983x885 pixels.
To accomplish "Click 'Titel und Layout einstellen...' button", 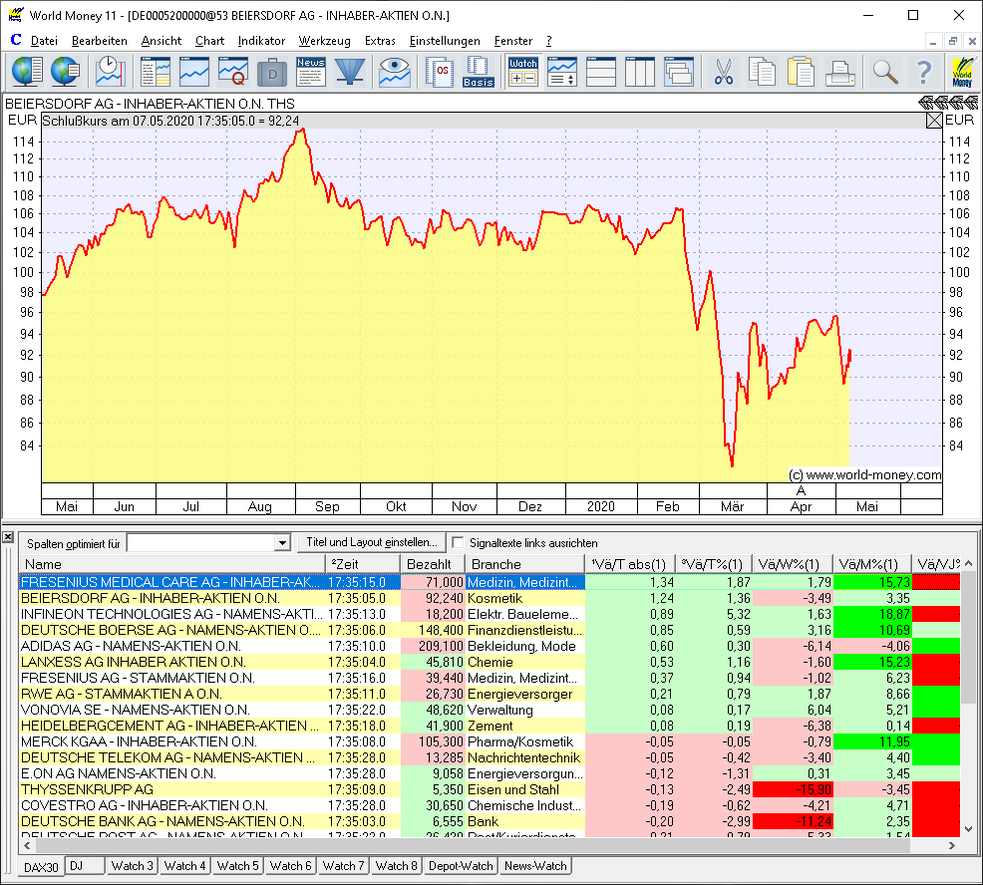I will pos(371,542).
